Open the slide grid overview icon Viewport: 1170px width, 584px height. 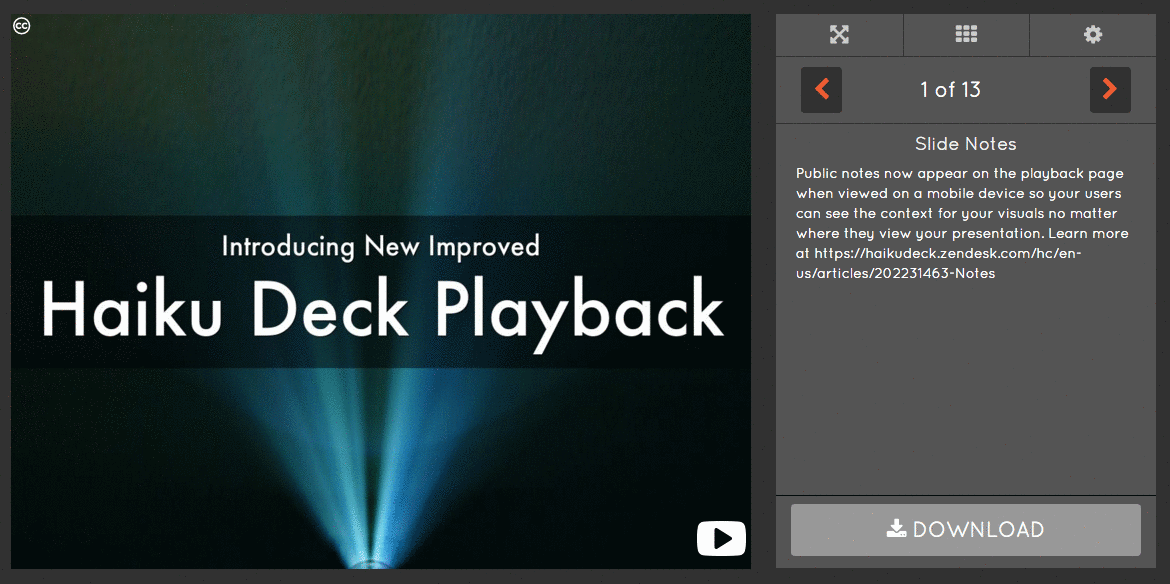pos(966,35)
